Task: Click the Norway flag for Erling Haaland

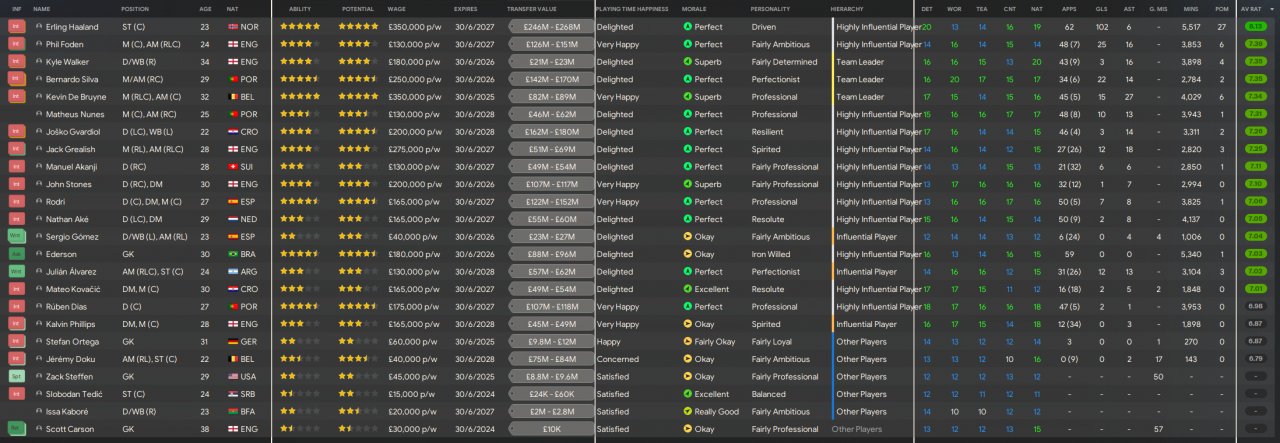Action: [233, 27]
